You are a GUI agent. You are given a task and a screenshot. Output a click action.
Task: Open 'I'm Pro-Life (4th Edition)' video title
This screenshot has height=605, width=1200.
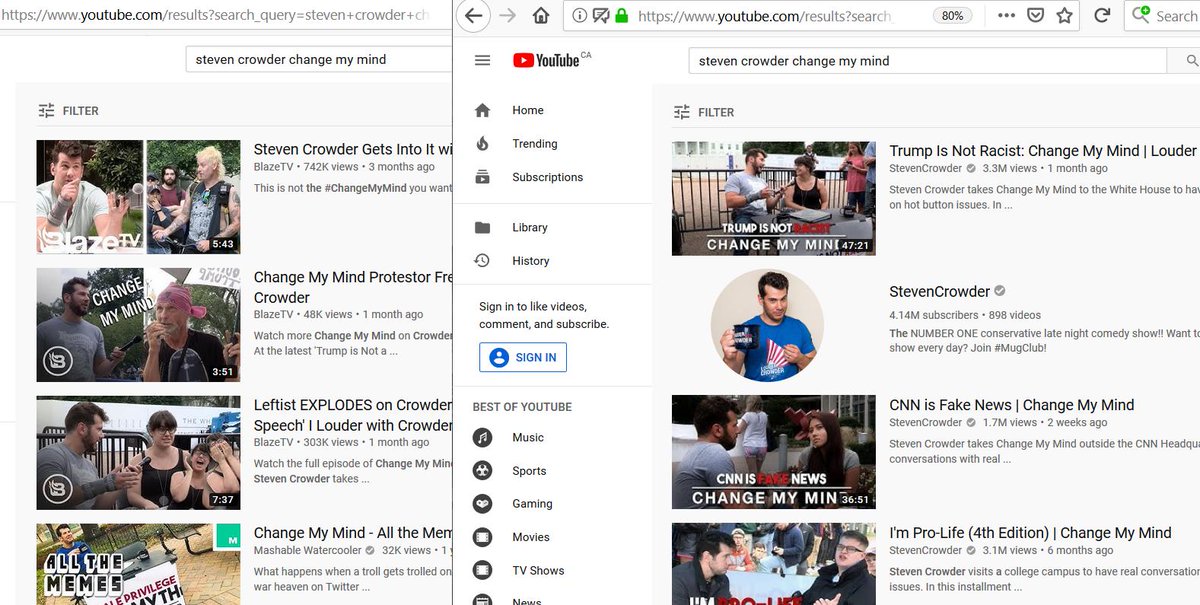(1030, 533)
